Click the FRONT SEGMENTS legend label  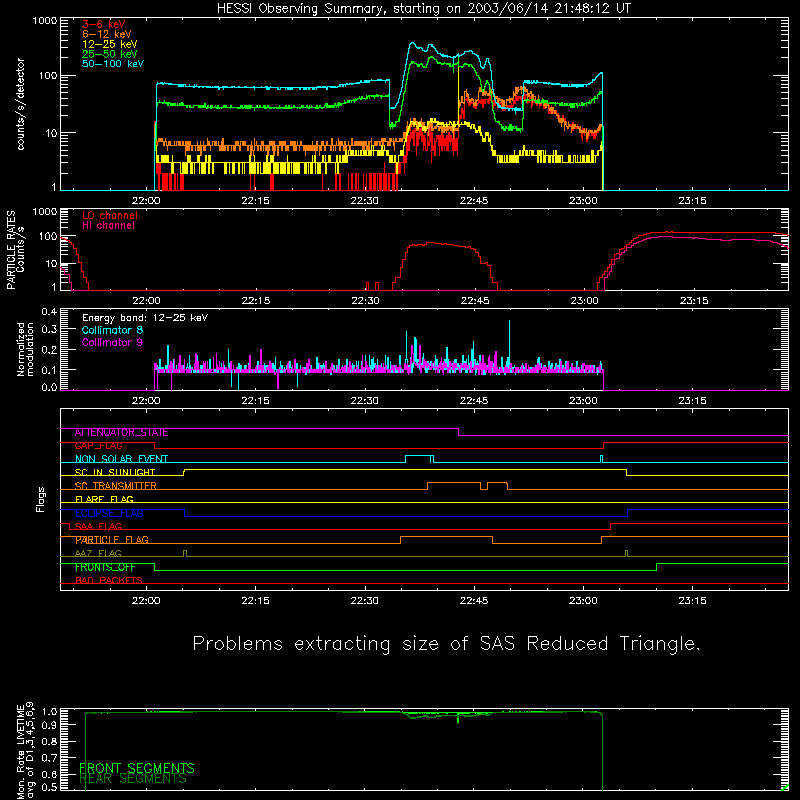pyautogui.click(x=137, y=768)
